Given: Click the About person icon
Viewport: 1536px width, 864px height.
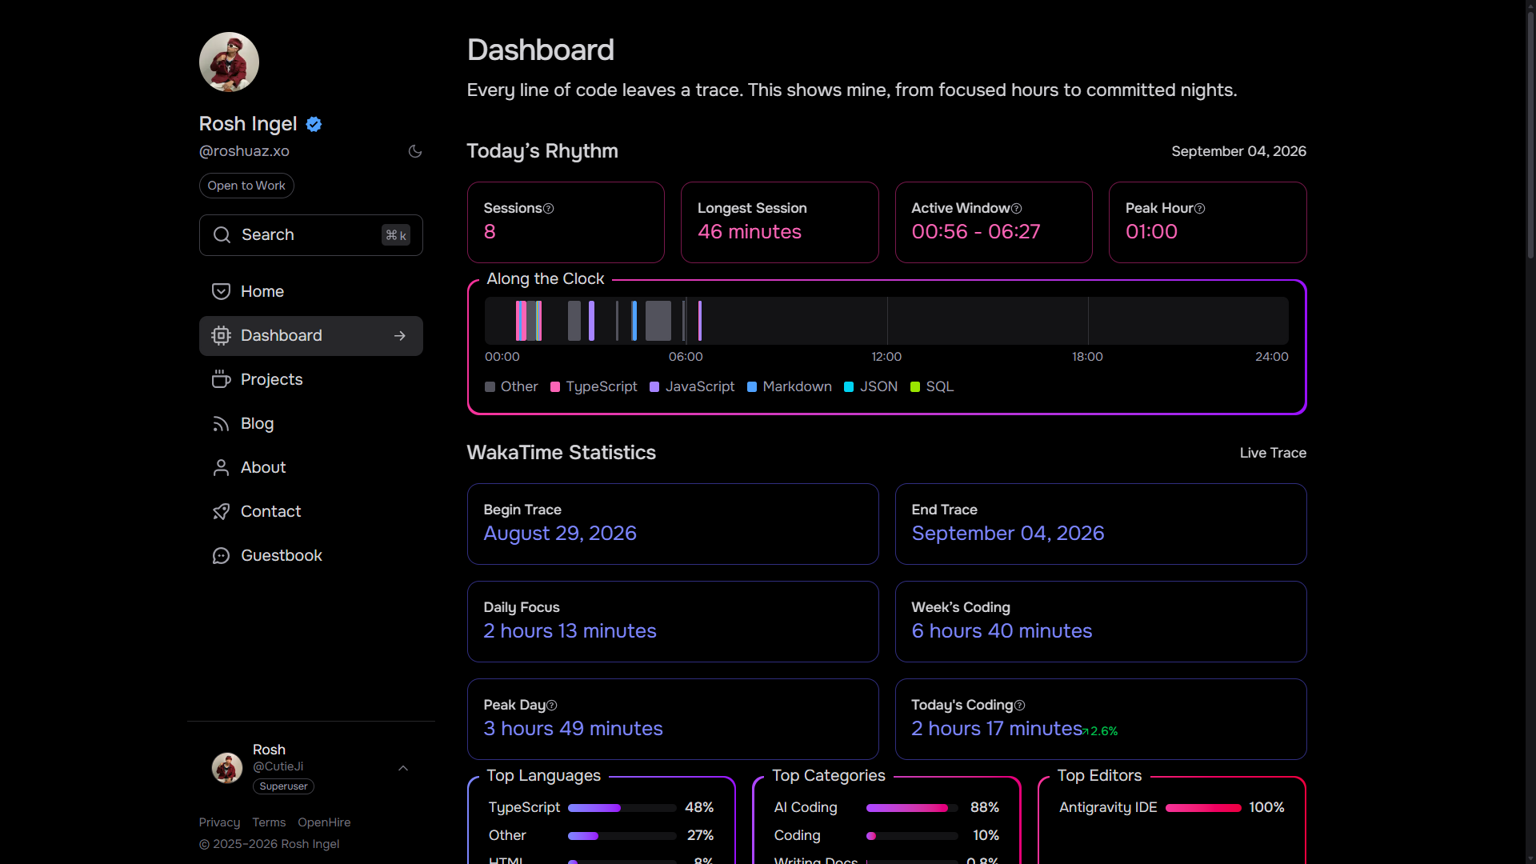Looking at the screenshot, I should [x=221, y=468].
